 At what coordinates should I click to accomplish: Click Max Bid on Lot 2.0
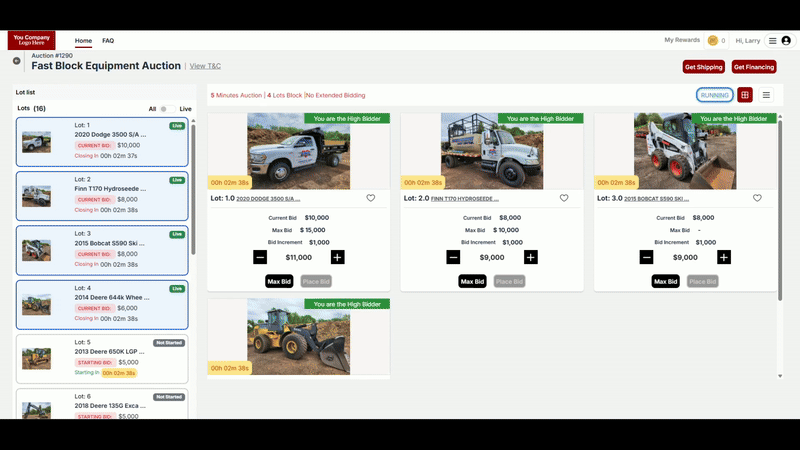pyautogui.click(x=472, y=281)
